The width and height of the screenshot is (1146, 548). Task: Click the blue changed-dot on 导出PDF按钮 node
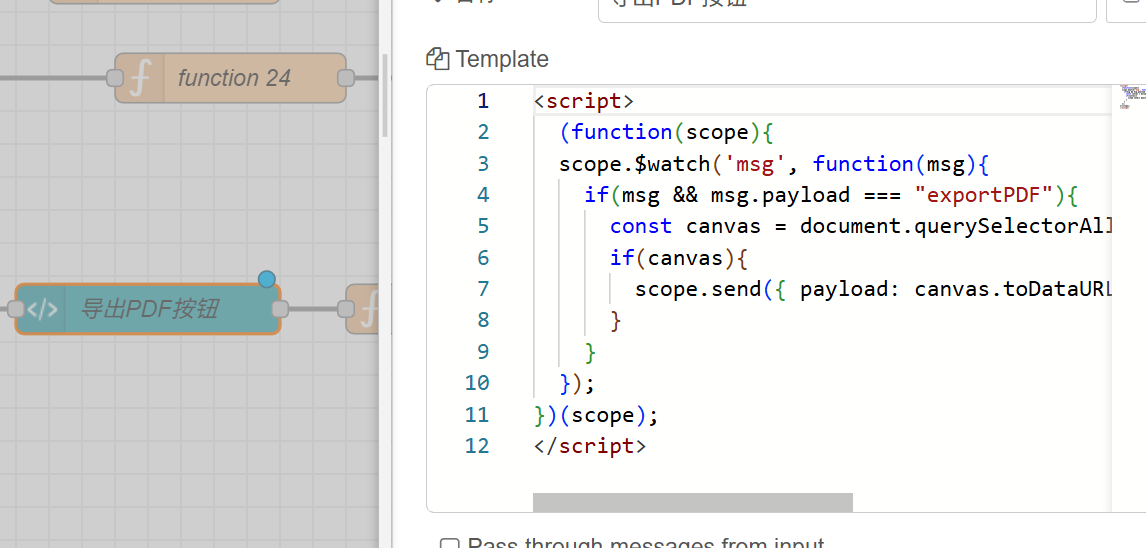pos(267,278)
